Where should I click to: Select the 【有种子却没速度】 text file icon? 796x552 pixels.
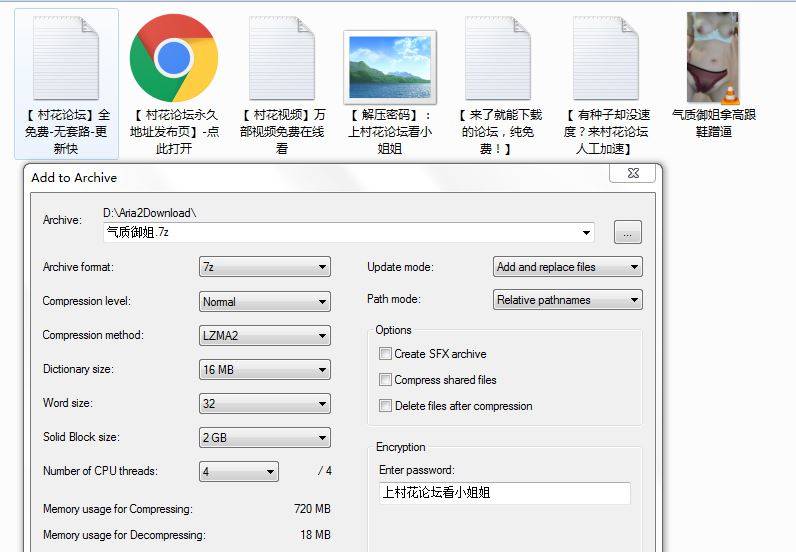click(x=605, y=58)
